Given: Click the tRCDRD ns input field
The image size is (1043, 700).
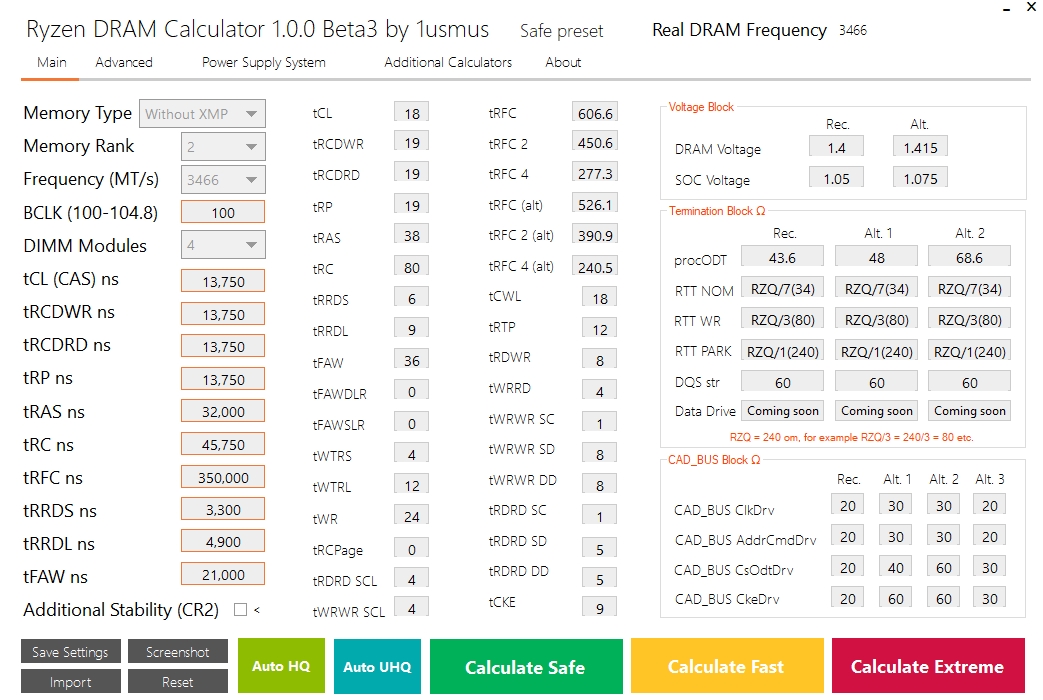Looking at the screenshot, I should (x=223, y=347).
